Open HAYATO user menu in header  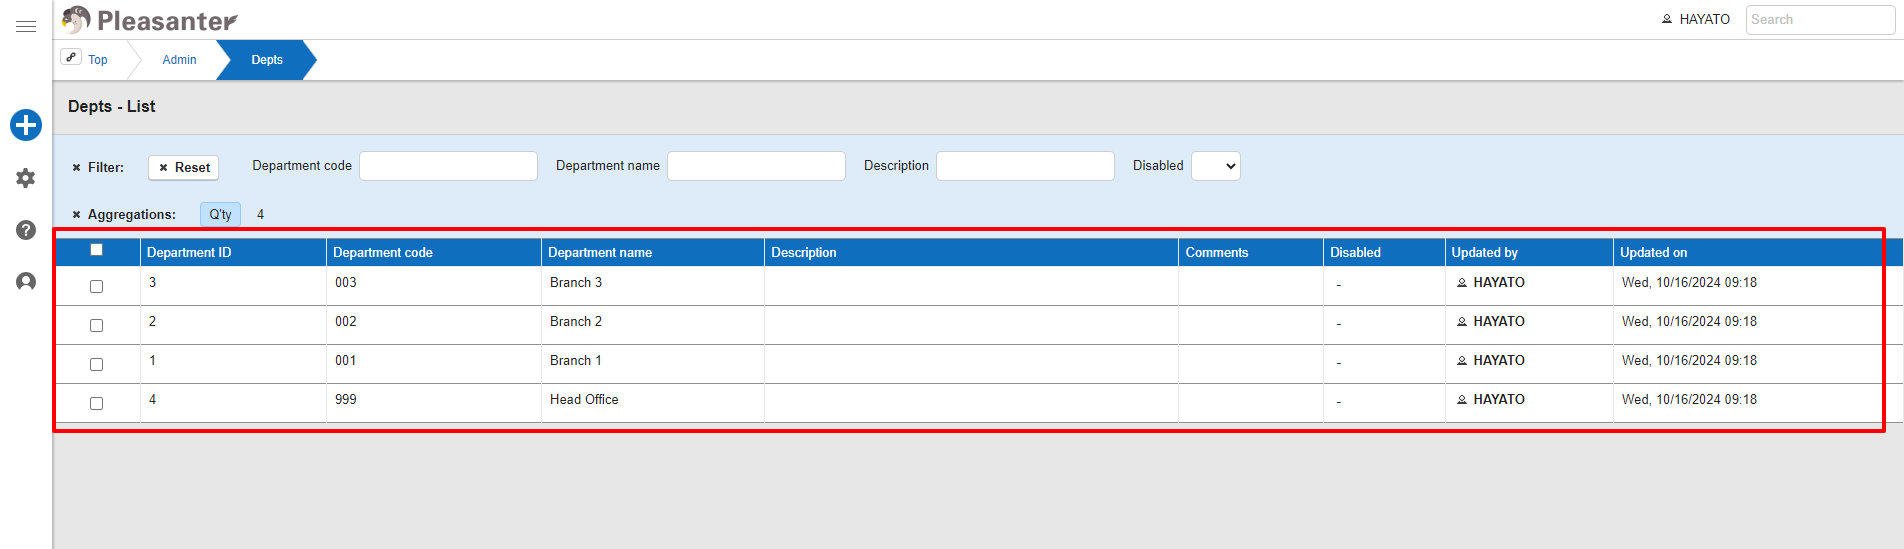click(x=1696, y=19)
